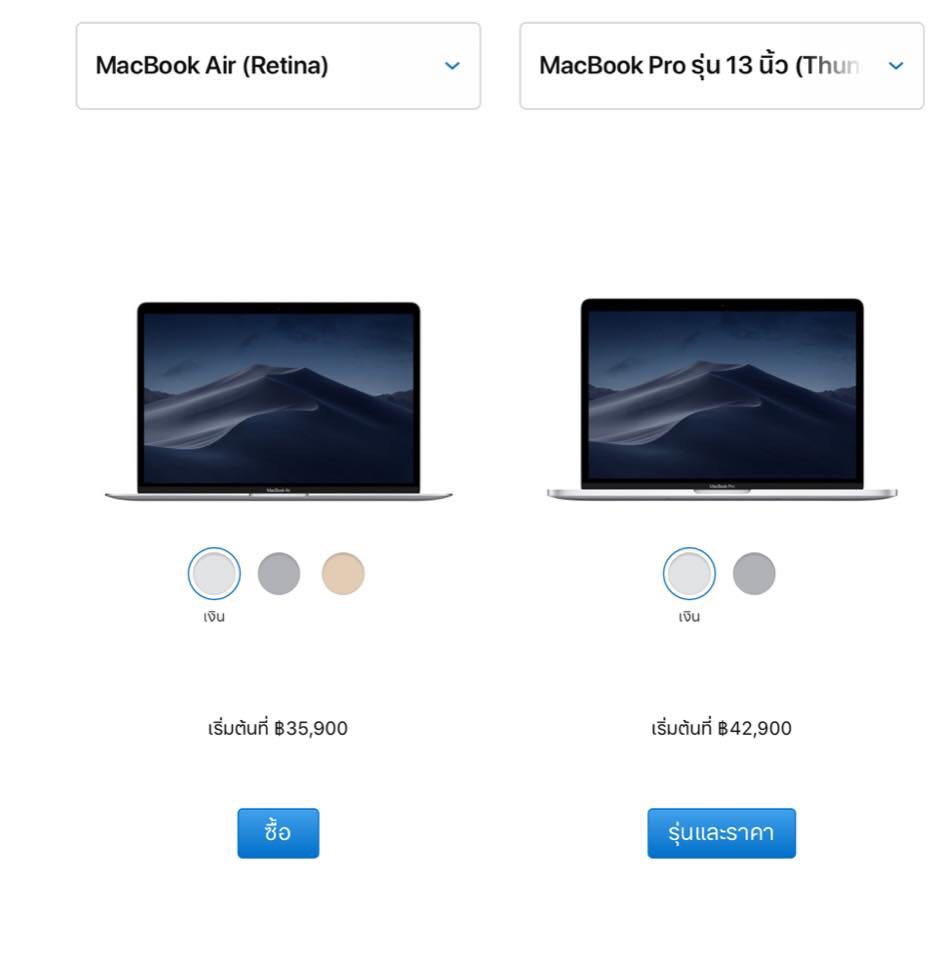Click the tiny MacBook Pro label below display
936x960 pixels.
[722, 486]
